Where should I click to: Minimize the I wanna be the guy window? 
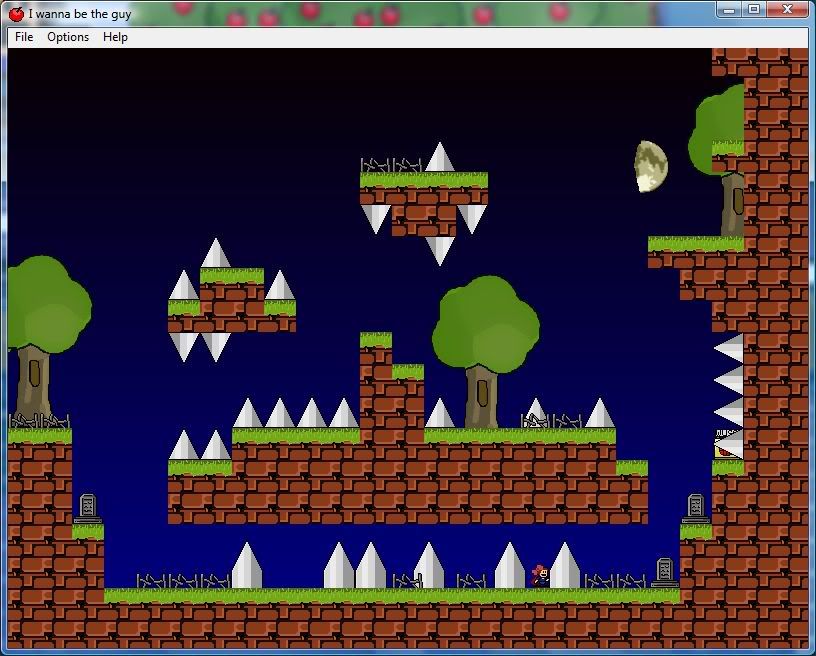729,9
